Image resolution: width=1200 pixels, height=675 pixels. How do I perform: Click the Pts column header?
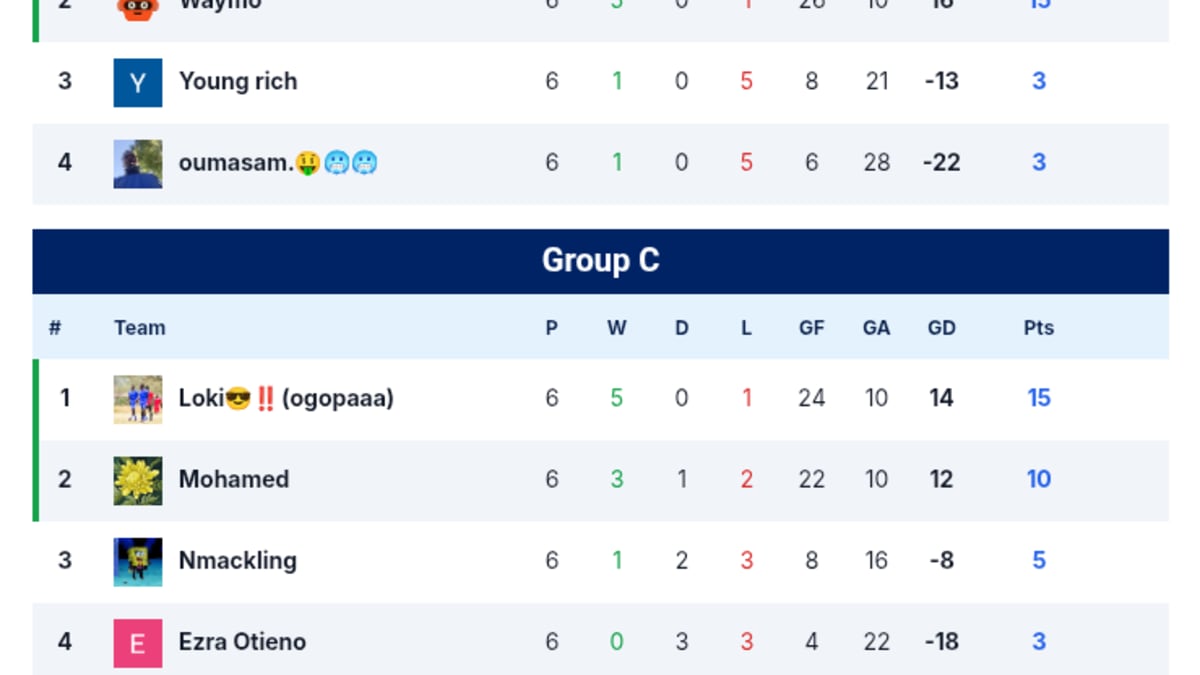point(1038,327)
